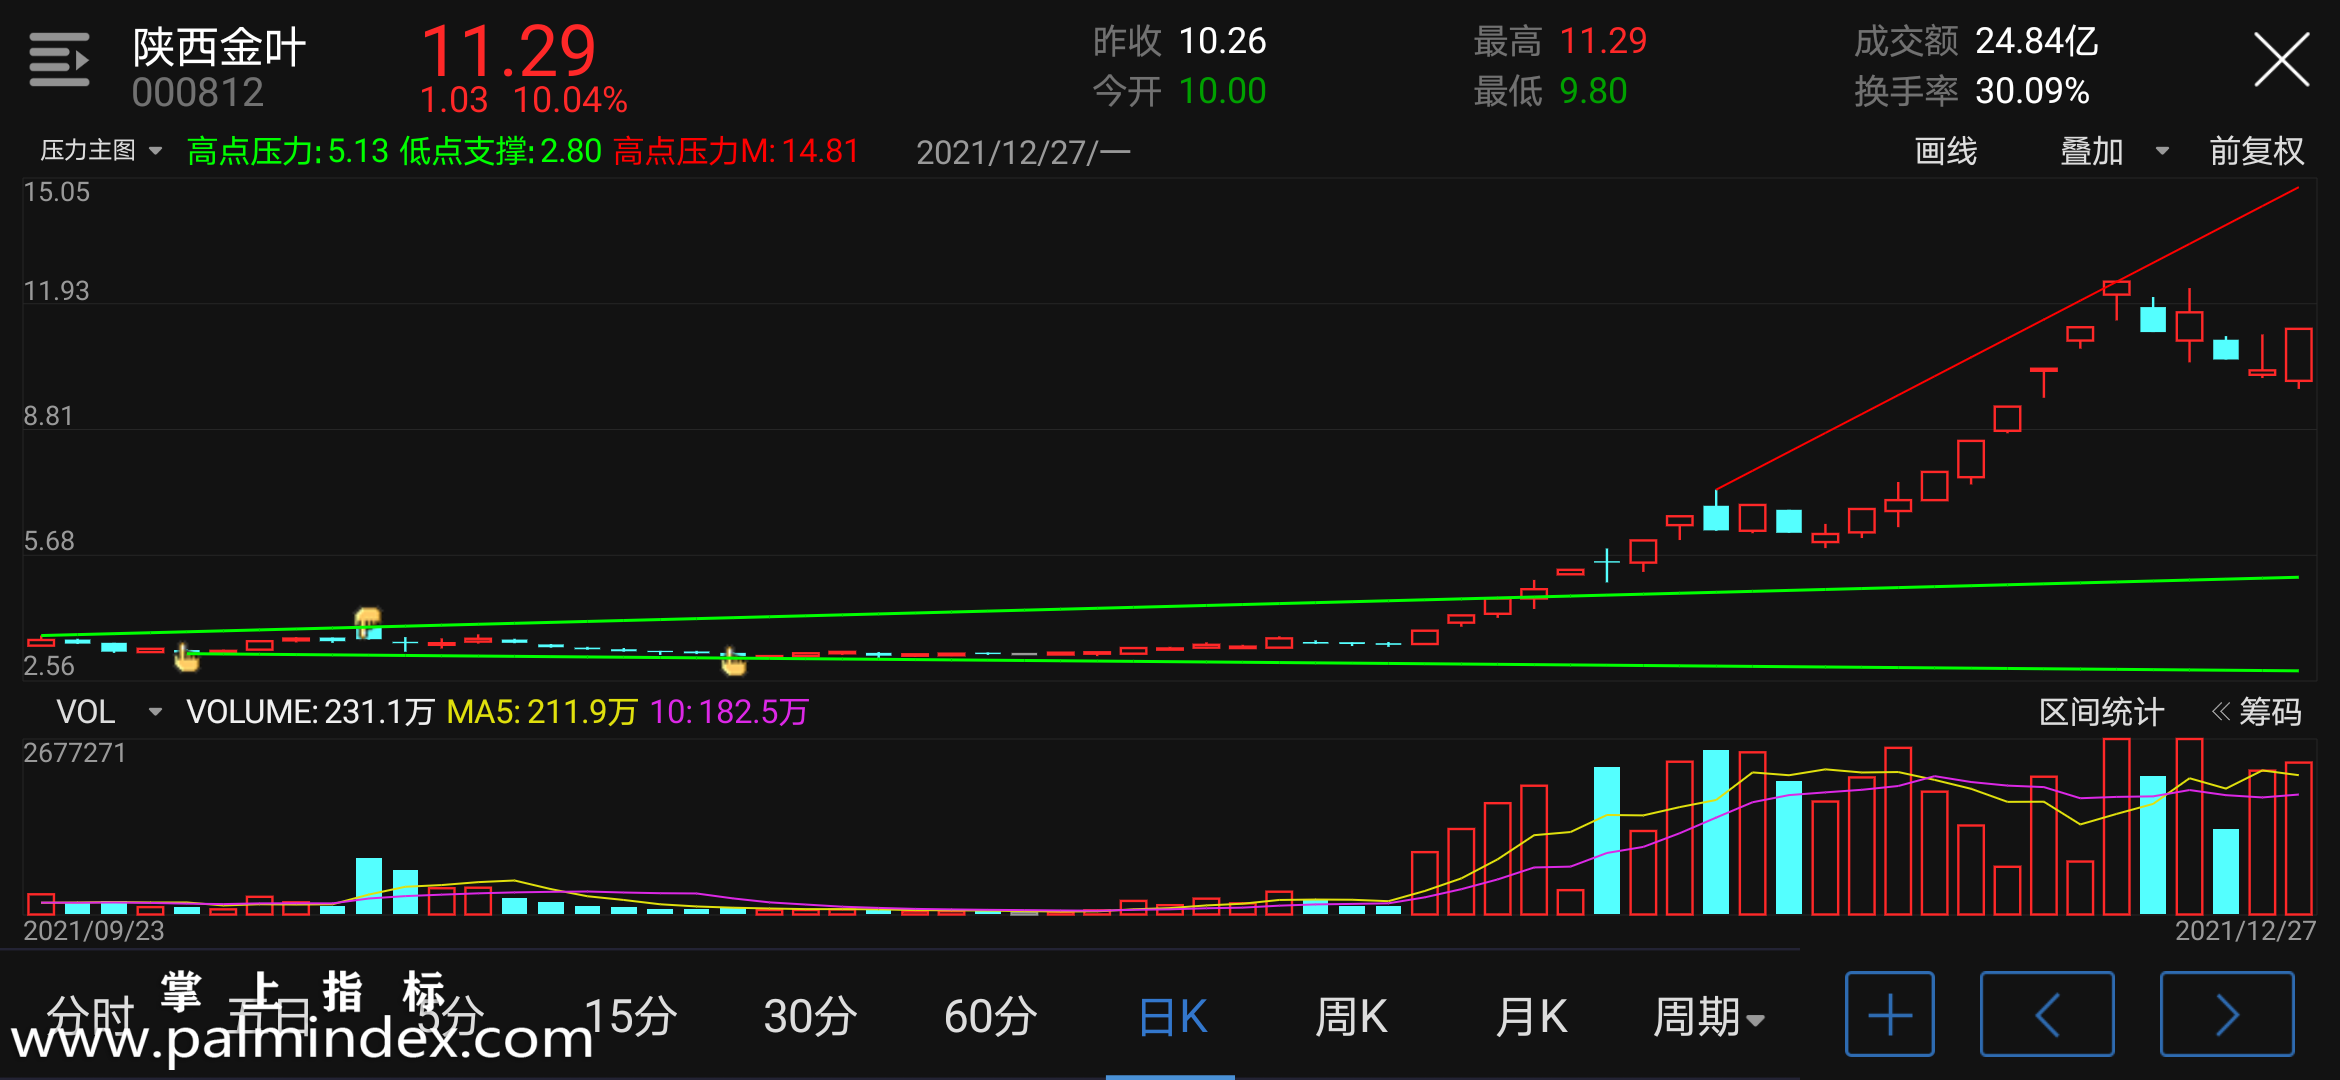Click 成交额 value 24.84亿
The image size is (2340, 1080).
2037,41
